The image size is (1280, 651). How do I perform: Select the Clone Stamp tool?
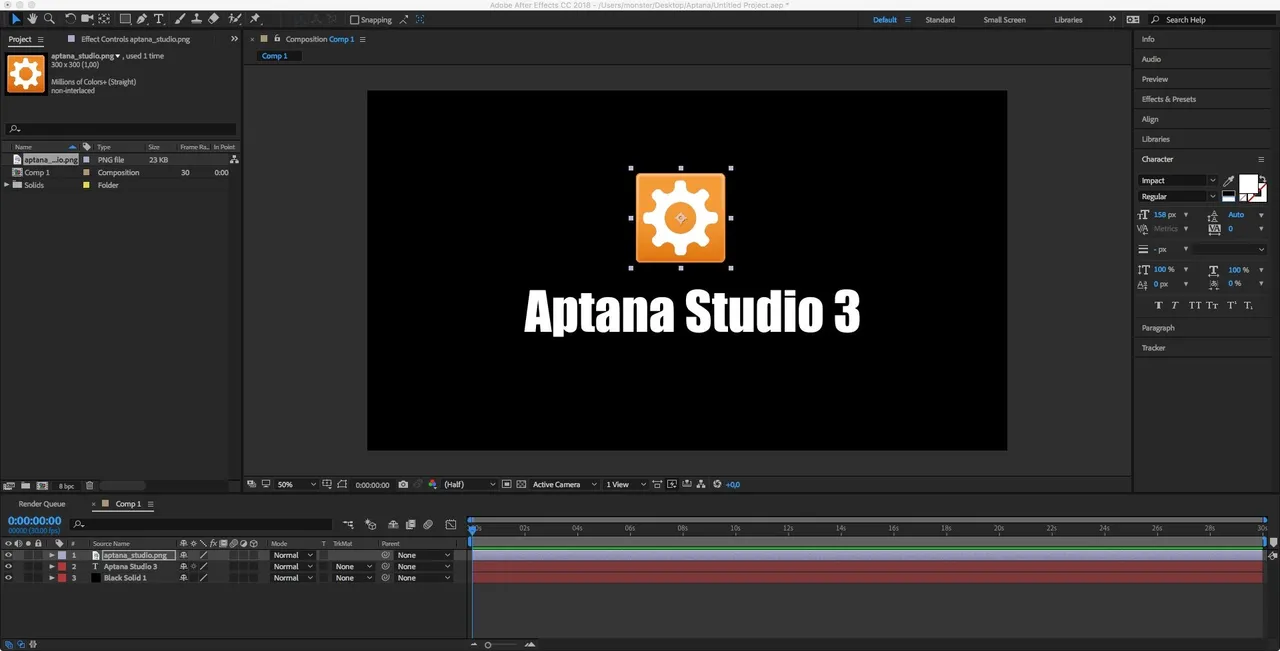pos(196,19)
